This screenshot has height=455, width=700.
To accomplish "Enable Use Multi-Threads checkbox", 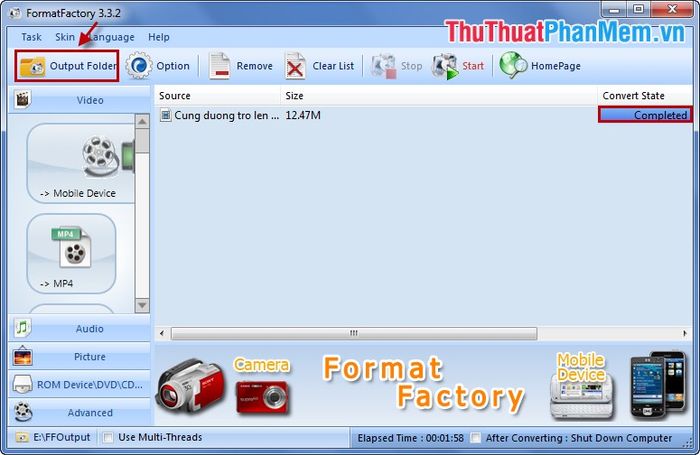I will (x=108, y=438).
